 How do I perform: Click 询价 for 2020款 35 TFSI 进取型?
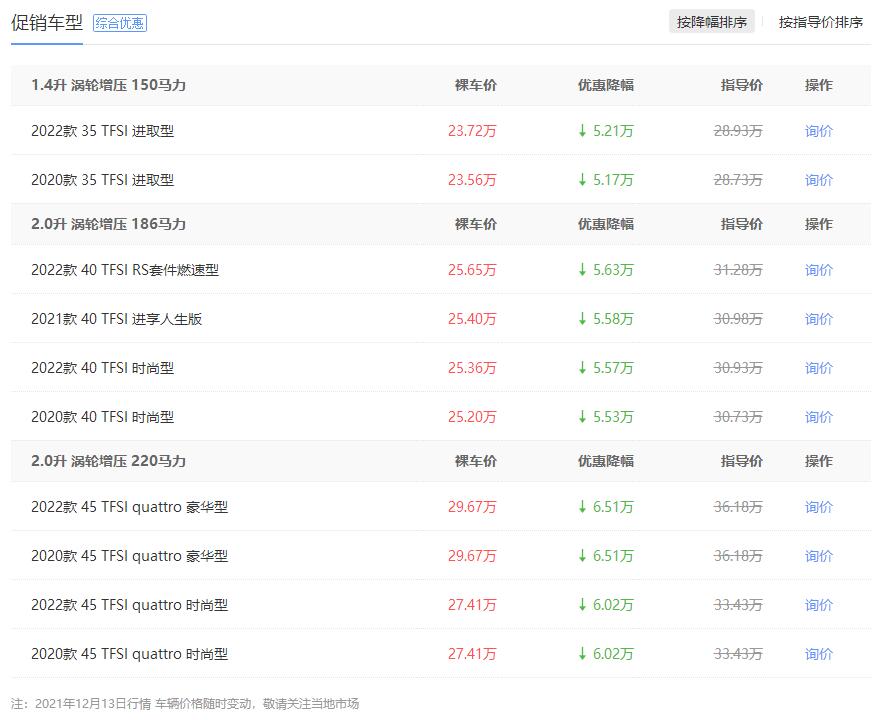click(819, 180)
